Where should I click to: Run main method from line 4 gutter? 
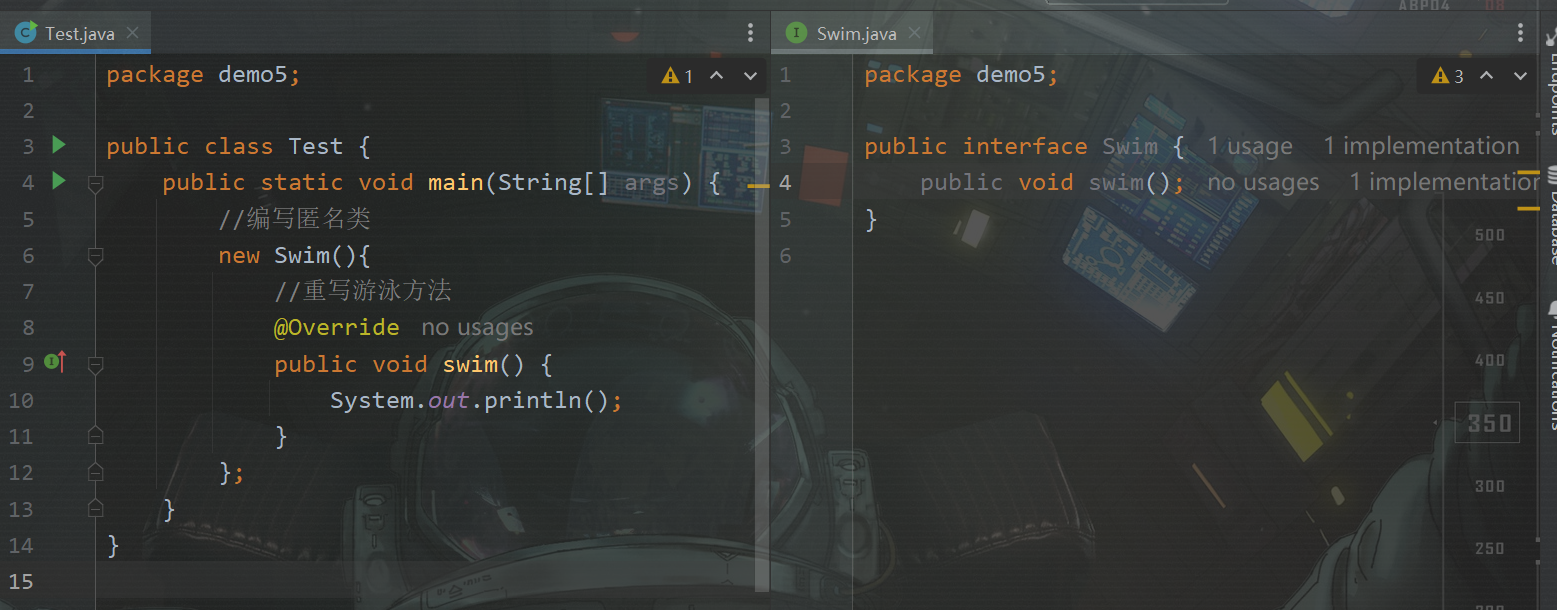point(58,181)
